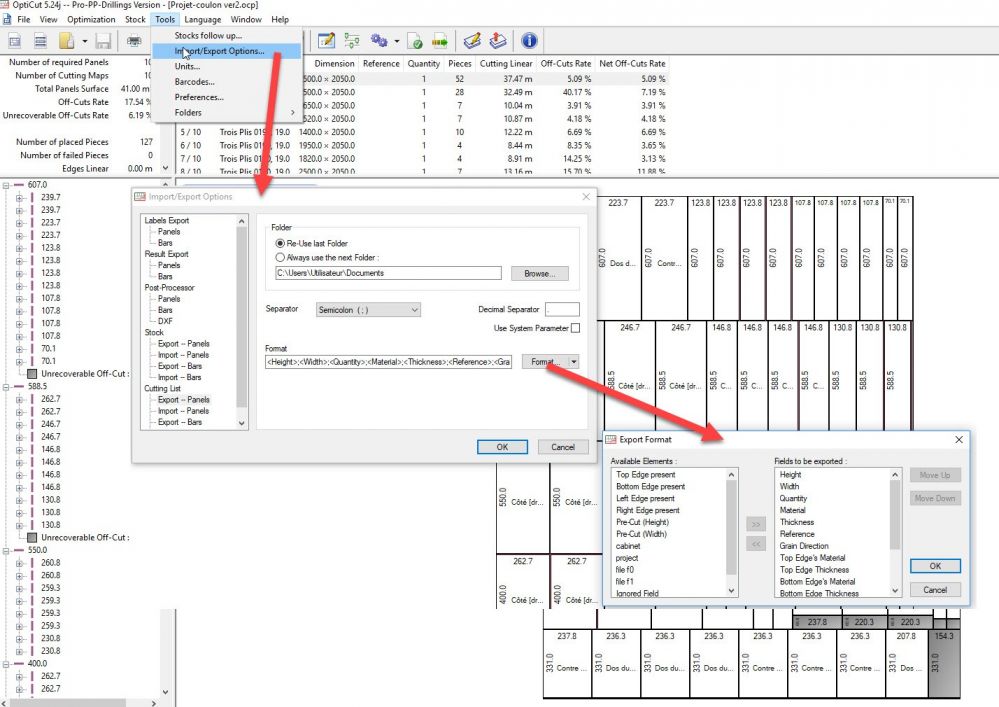Image resolution: width=999 pixels, height=707 pixels.
Task: Click the blue gears optimization icon
Action: [379, 41]
